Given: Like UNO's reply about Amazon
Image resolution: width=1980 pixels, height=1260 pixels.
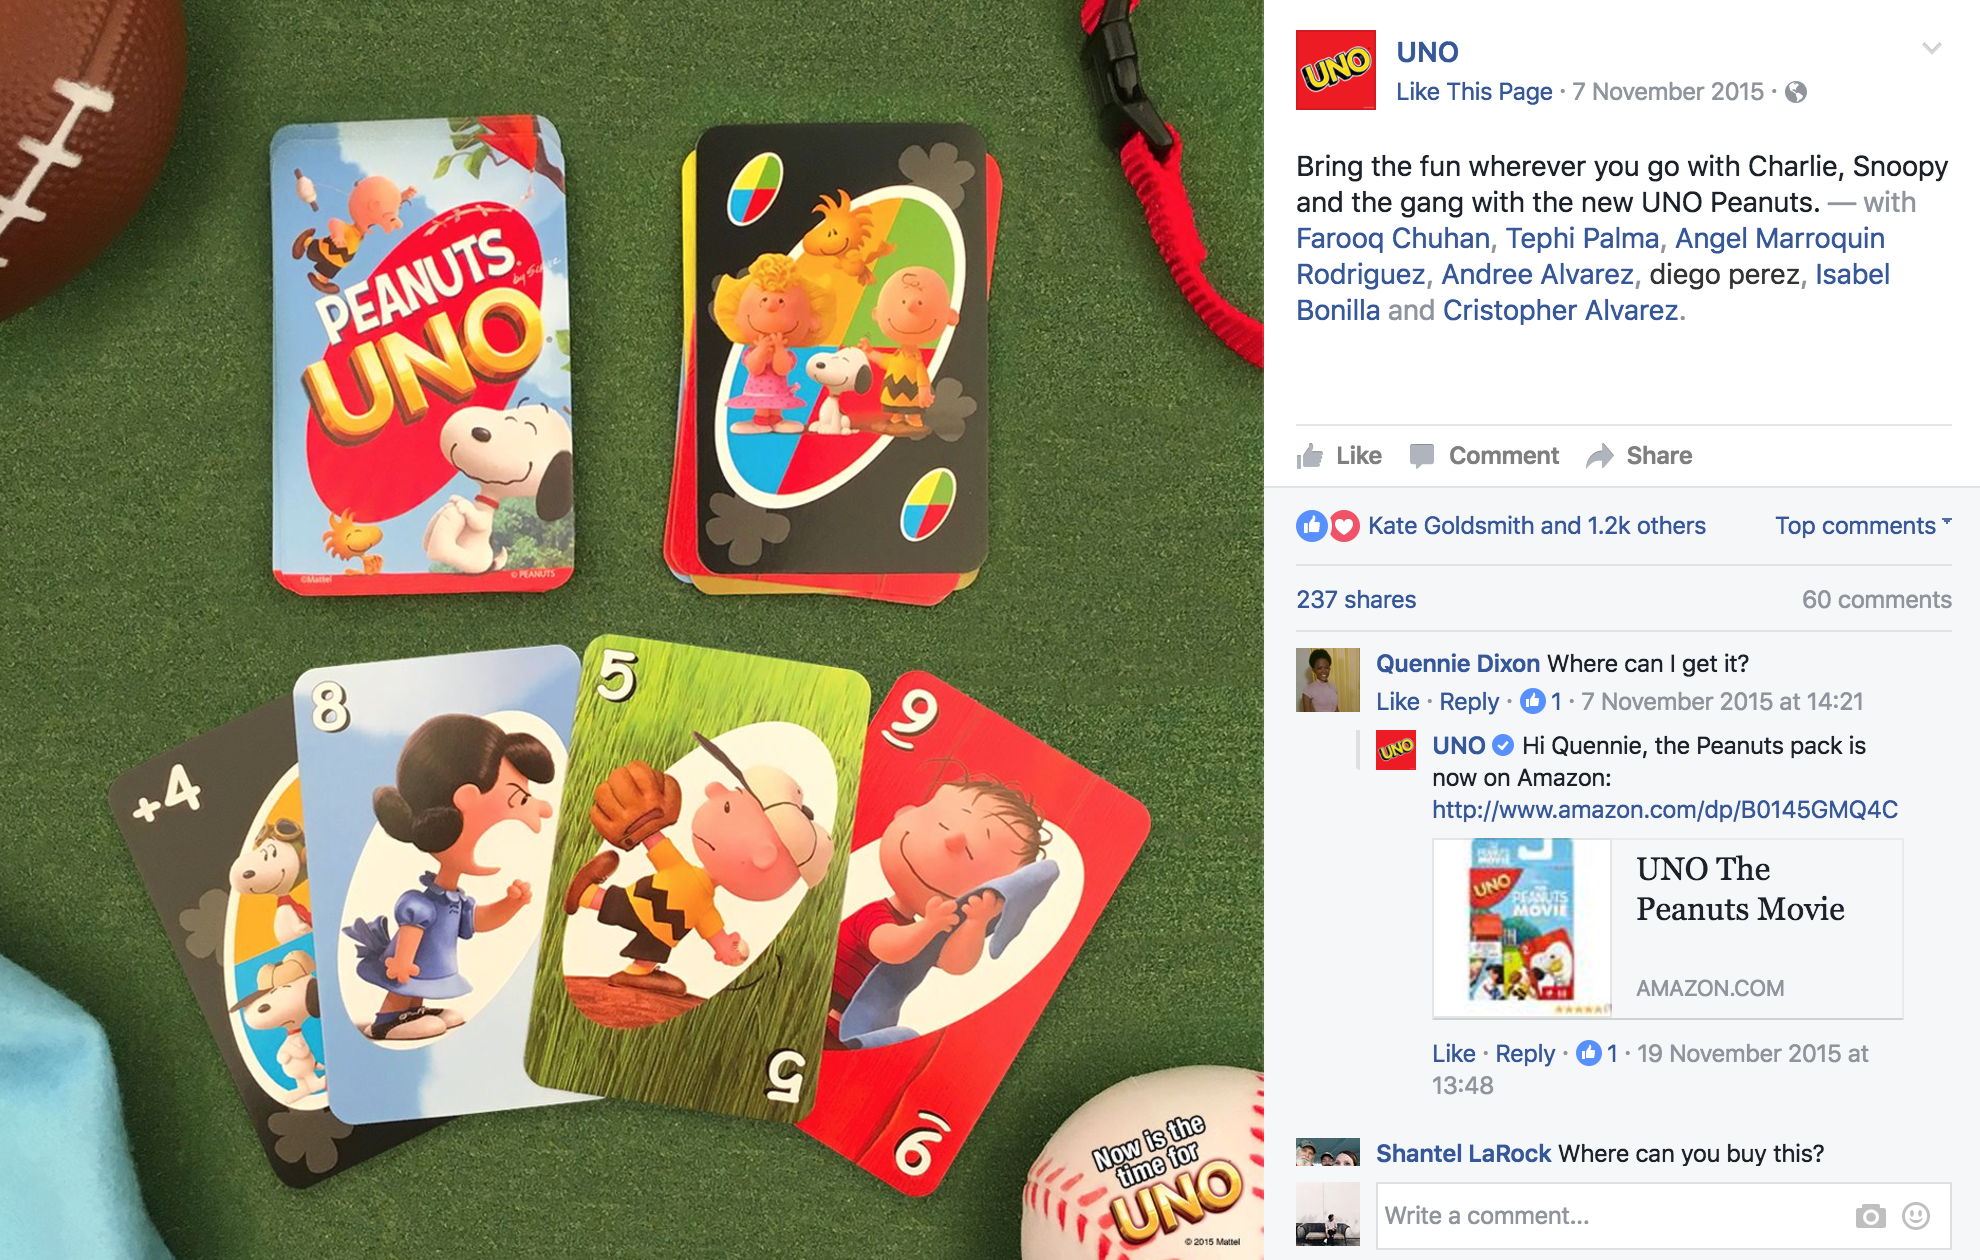Looking at the screenshot, I should click(x=1453, y=1054).
